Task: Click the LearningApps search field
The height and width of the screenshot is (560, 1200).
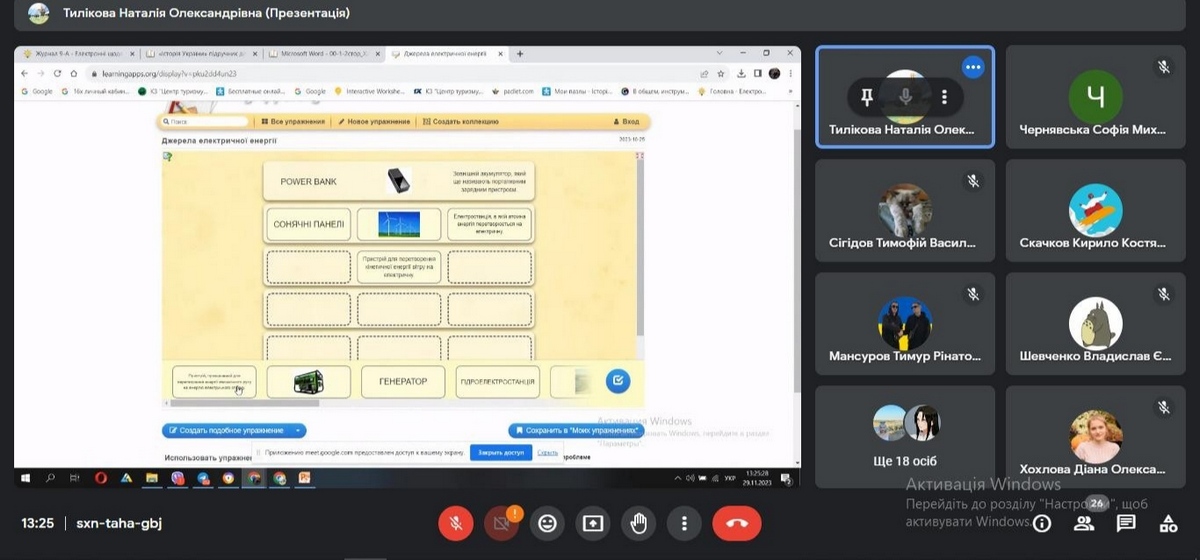Action: (205, 121)
